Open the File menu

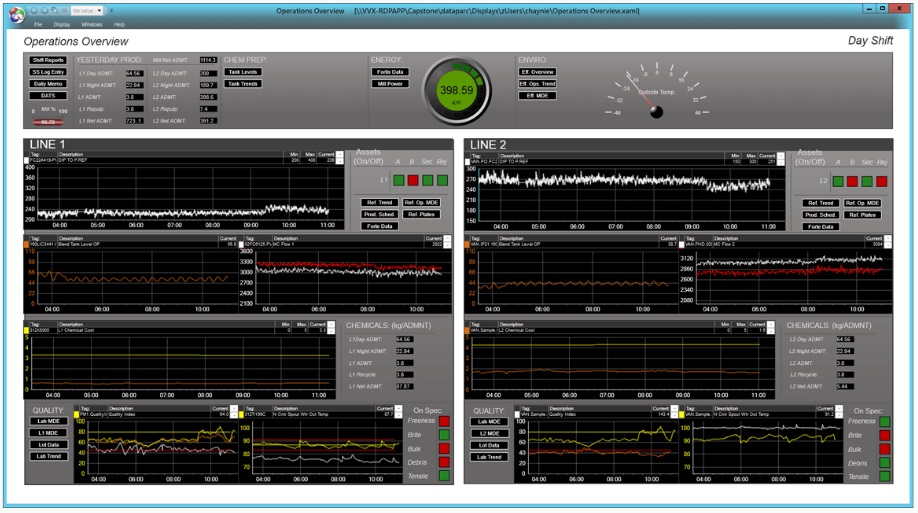(38, 25)
